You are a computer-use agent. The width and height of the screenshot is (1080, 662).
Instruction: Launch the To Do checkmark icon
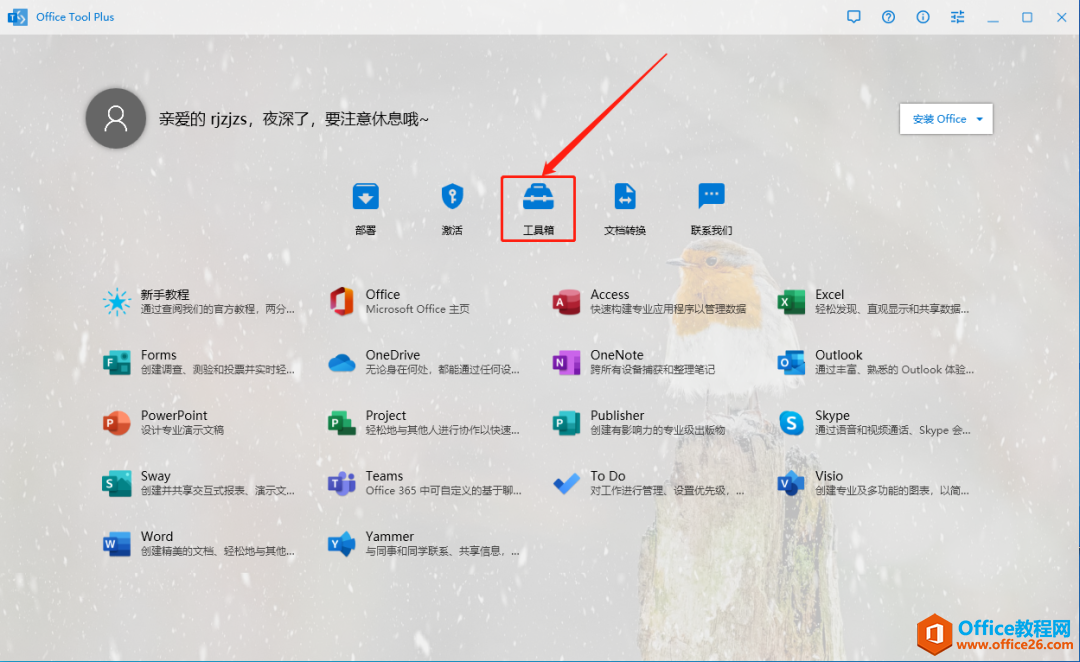click(x=566, y=484)
